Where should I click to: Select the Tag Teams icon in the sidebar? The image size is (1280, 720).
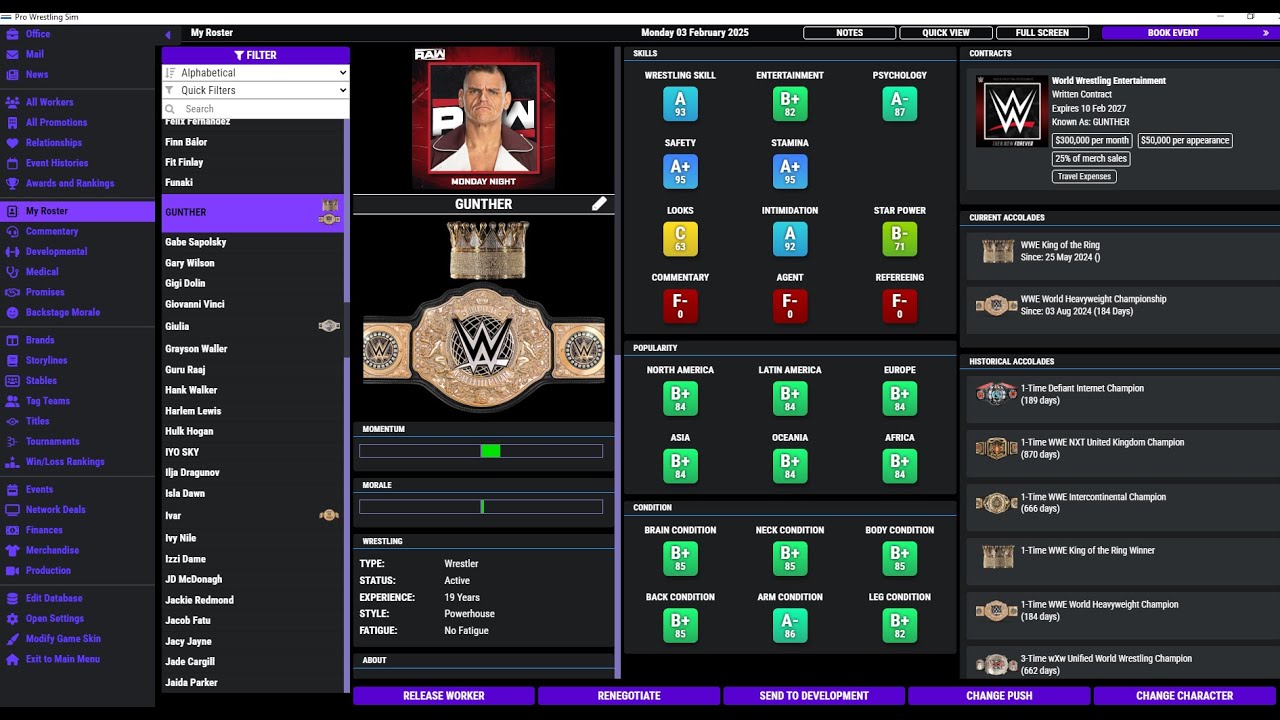click(x=12, y=400)
